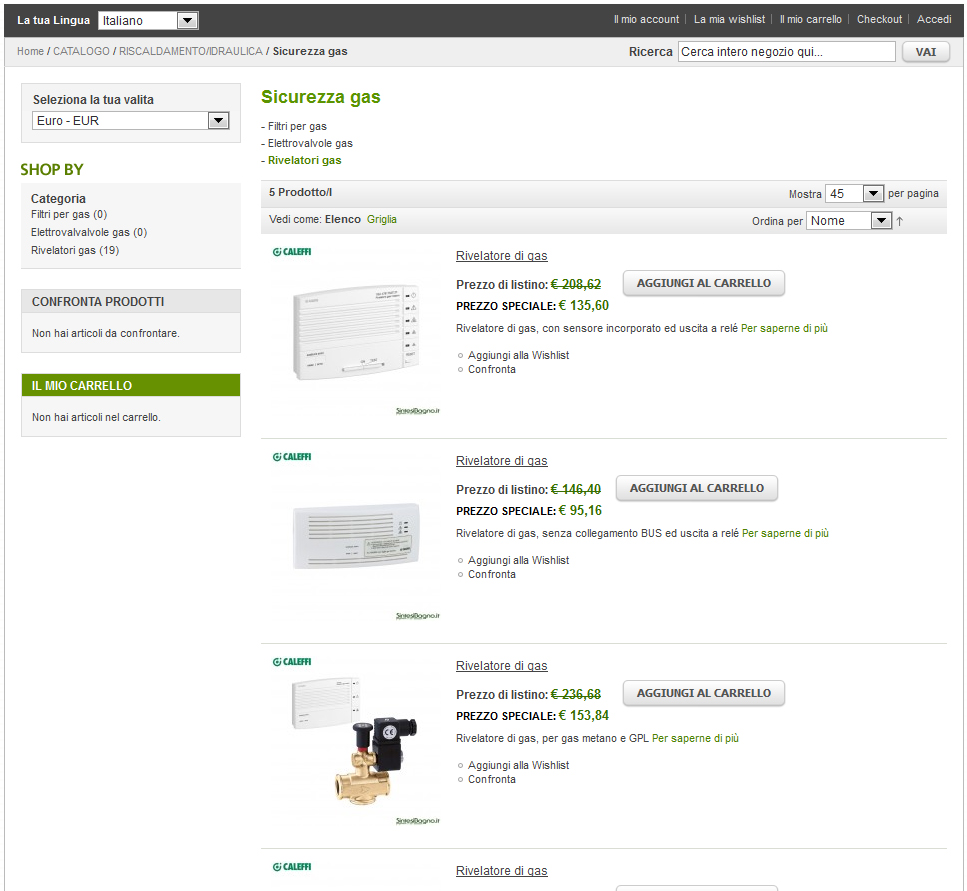The image size is (967, 891).
Task: Click Confronta for the second product
Action: (x=492, y=574)
